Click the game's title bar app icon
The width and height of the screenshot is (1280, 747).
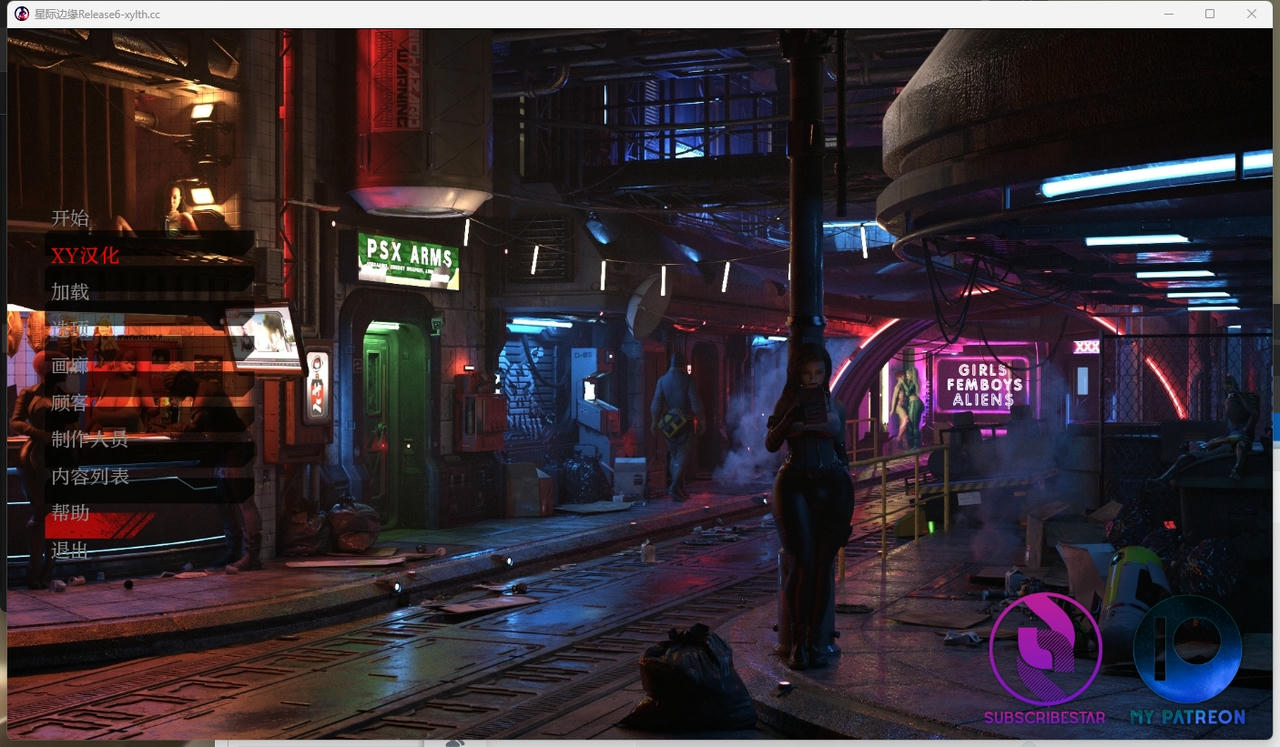[x=22, y=14]
